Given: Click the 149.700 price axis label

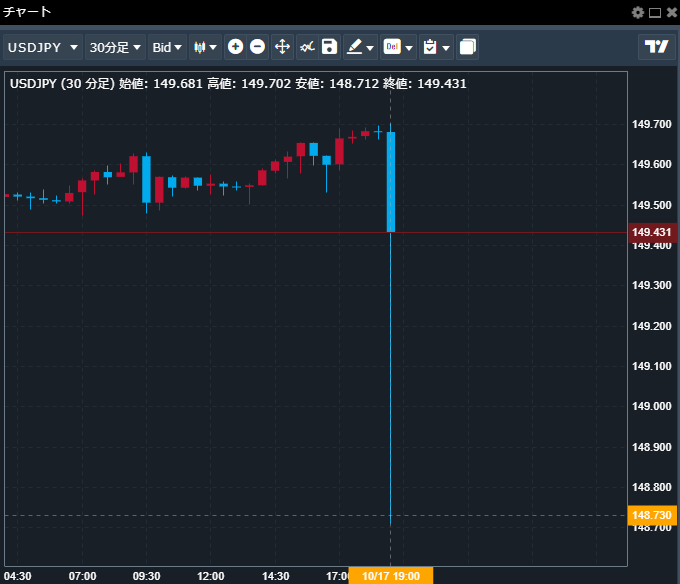Looking at the screenshot, I should [651, 124].
